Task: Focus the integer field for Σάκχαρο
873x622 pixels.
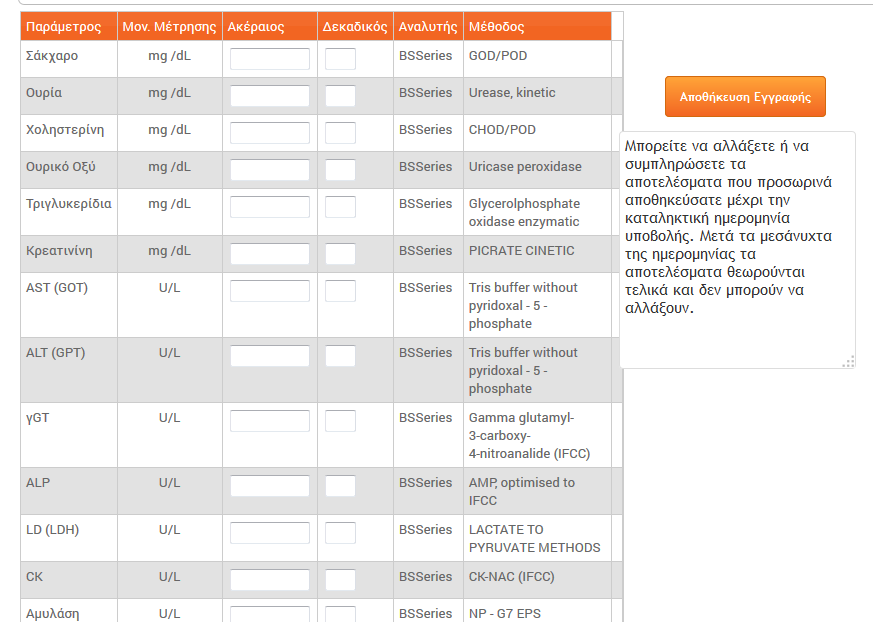Action: [x=269, y=59]
